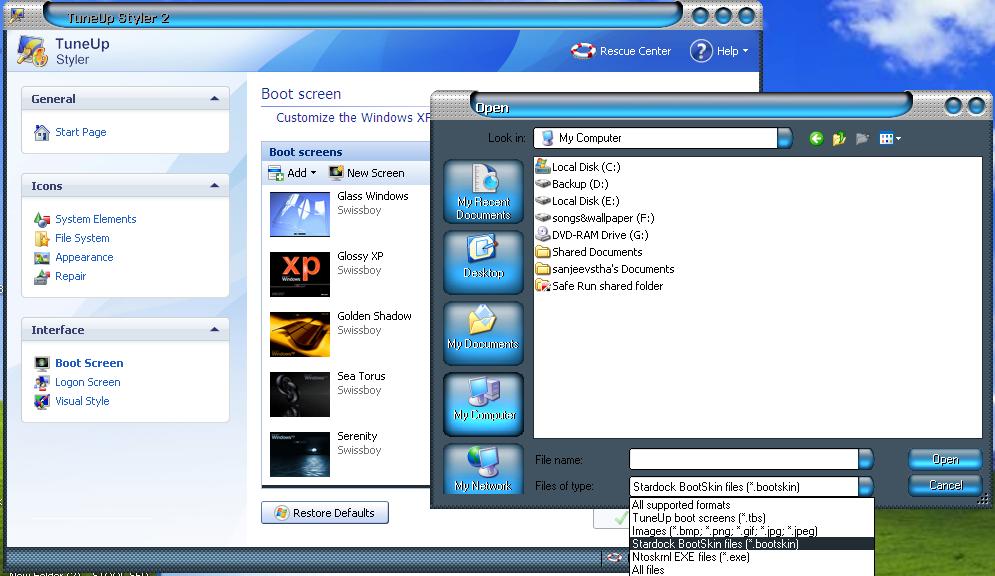Open the Help dropdown menu

pyautogui.click(x=720, y=51)
